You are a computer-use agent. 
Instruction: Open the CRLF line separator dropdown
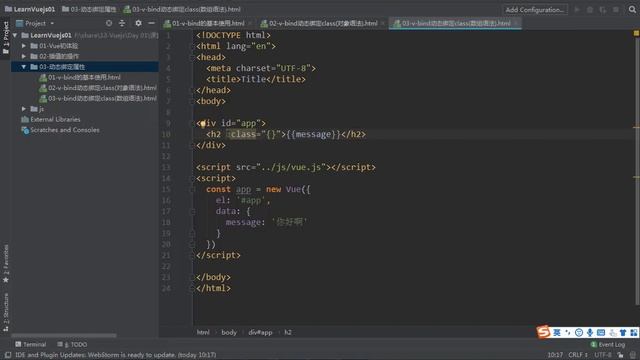(x=578, y=355)
